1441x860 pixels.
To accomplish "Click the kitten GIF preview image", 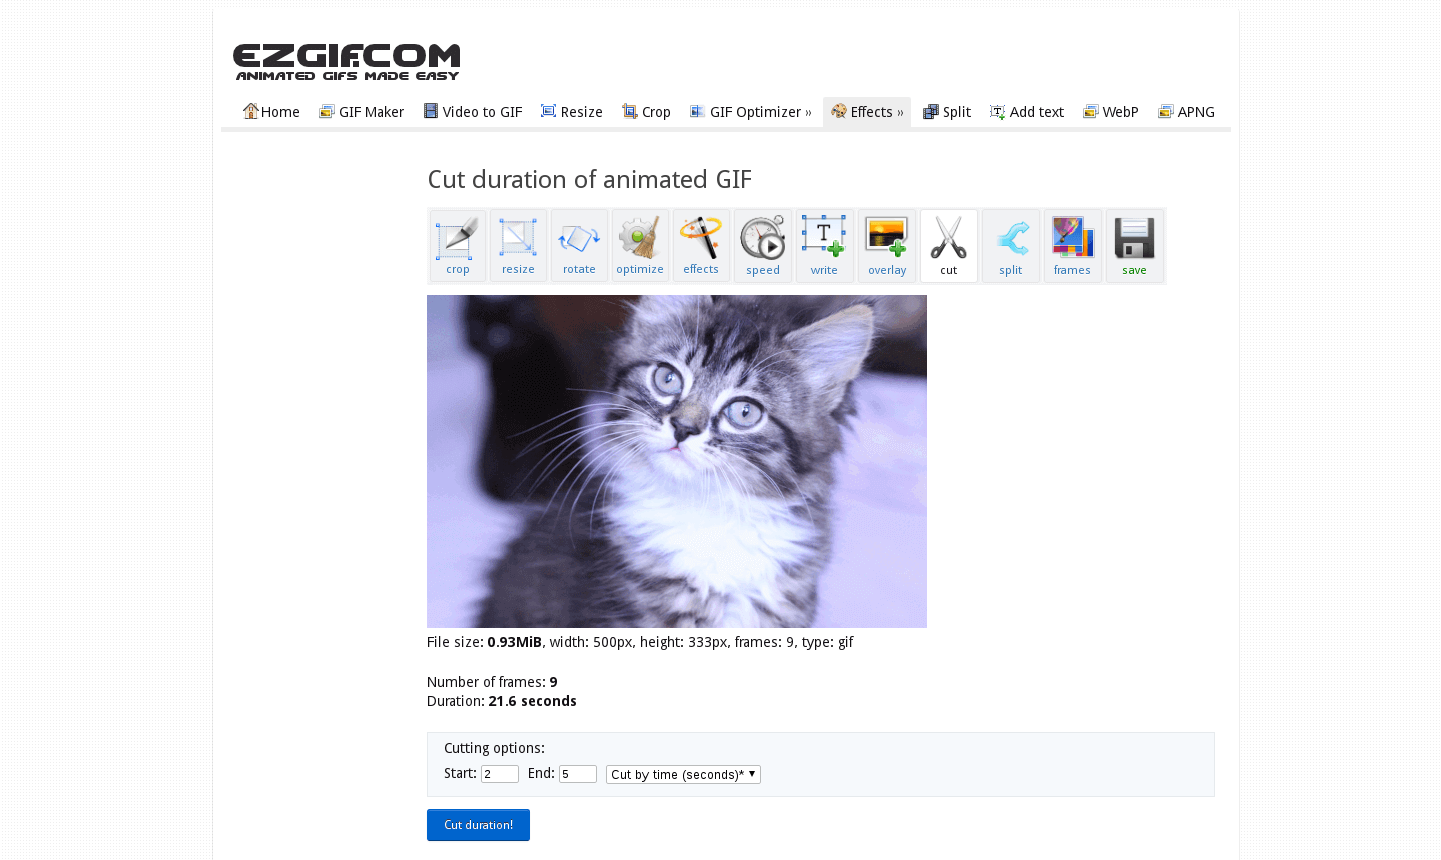I will click(x=677, y=461).
